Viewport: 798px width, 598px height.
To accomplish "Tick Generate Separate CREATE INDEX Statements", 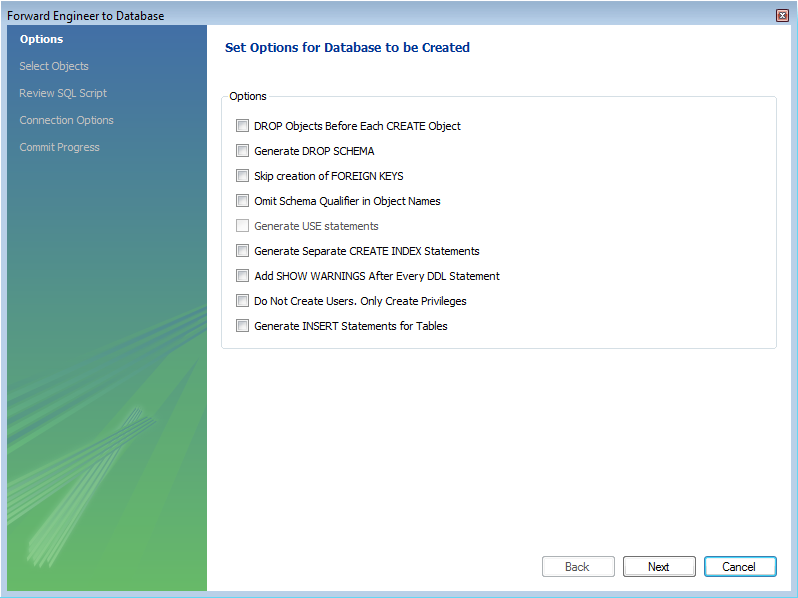I will pos(242,251).
